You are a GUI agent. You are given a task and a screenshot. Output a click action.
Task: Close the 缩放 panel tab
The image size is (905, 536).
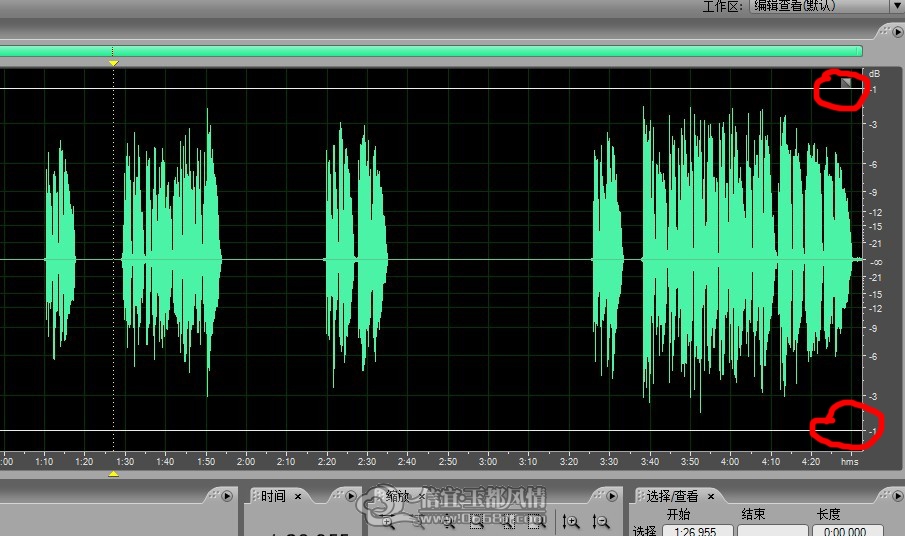tap(422, 496)
